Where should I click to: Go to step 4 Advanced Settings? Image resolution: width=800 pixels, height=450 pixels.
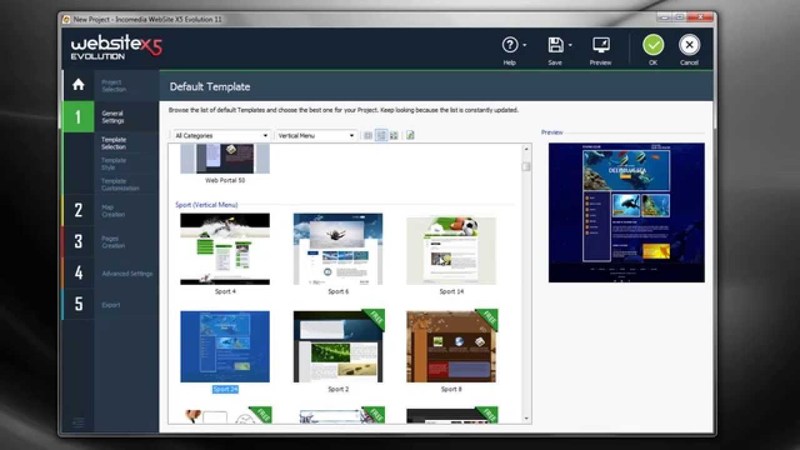coord(126,273)
